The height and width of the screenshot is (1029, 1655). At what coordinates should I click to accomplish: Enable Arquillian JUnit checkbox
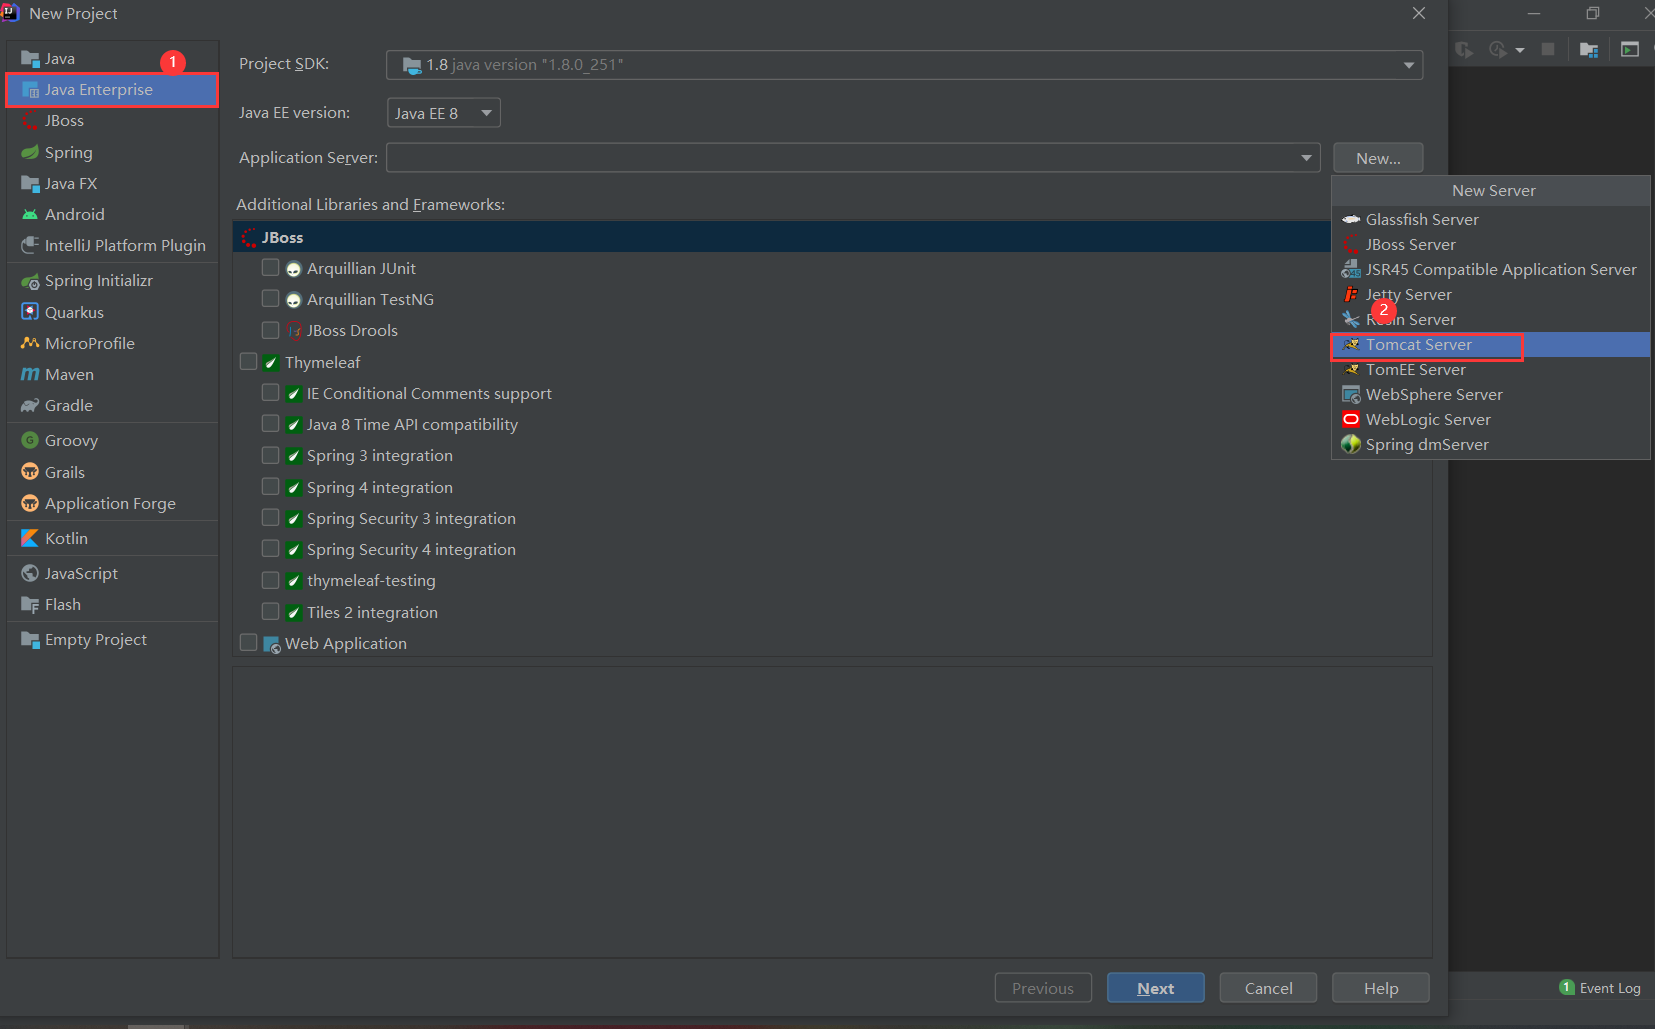coord(270,268)
